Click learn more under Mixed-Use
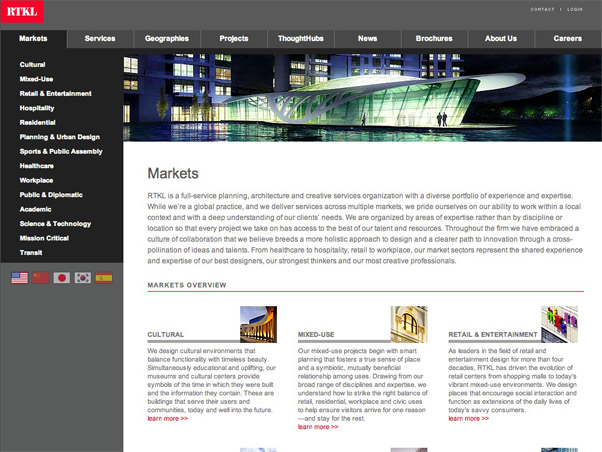The height and width of the screenshot is (452, 602). click(318, 427)
